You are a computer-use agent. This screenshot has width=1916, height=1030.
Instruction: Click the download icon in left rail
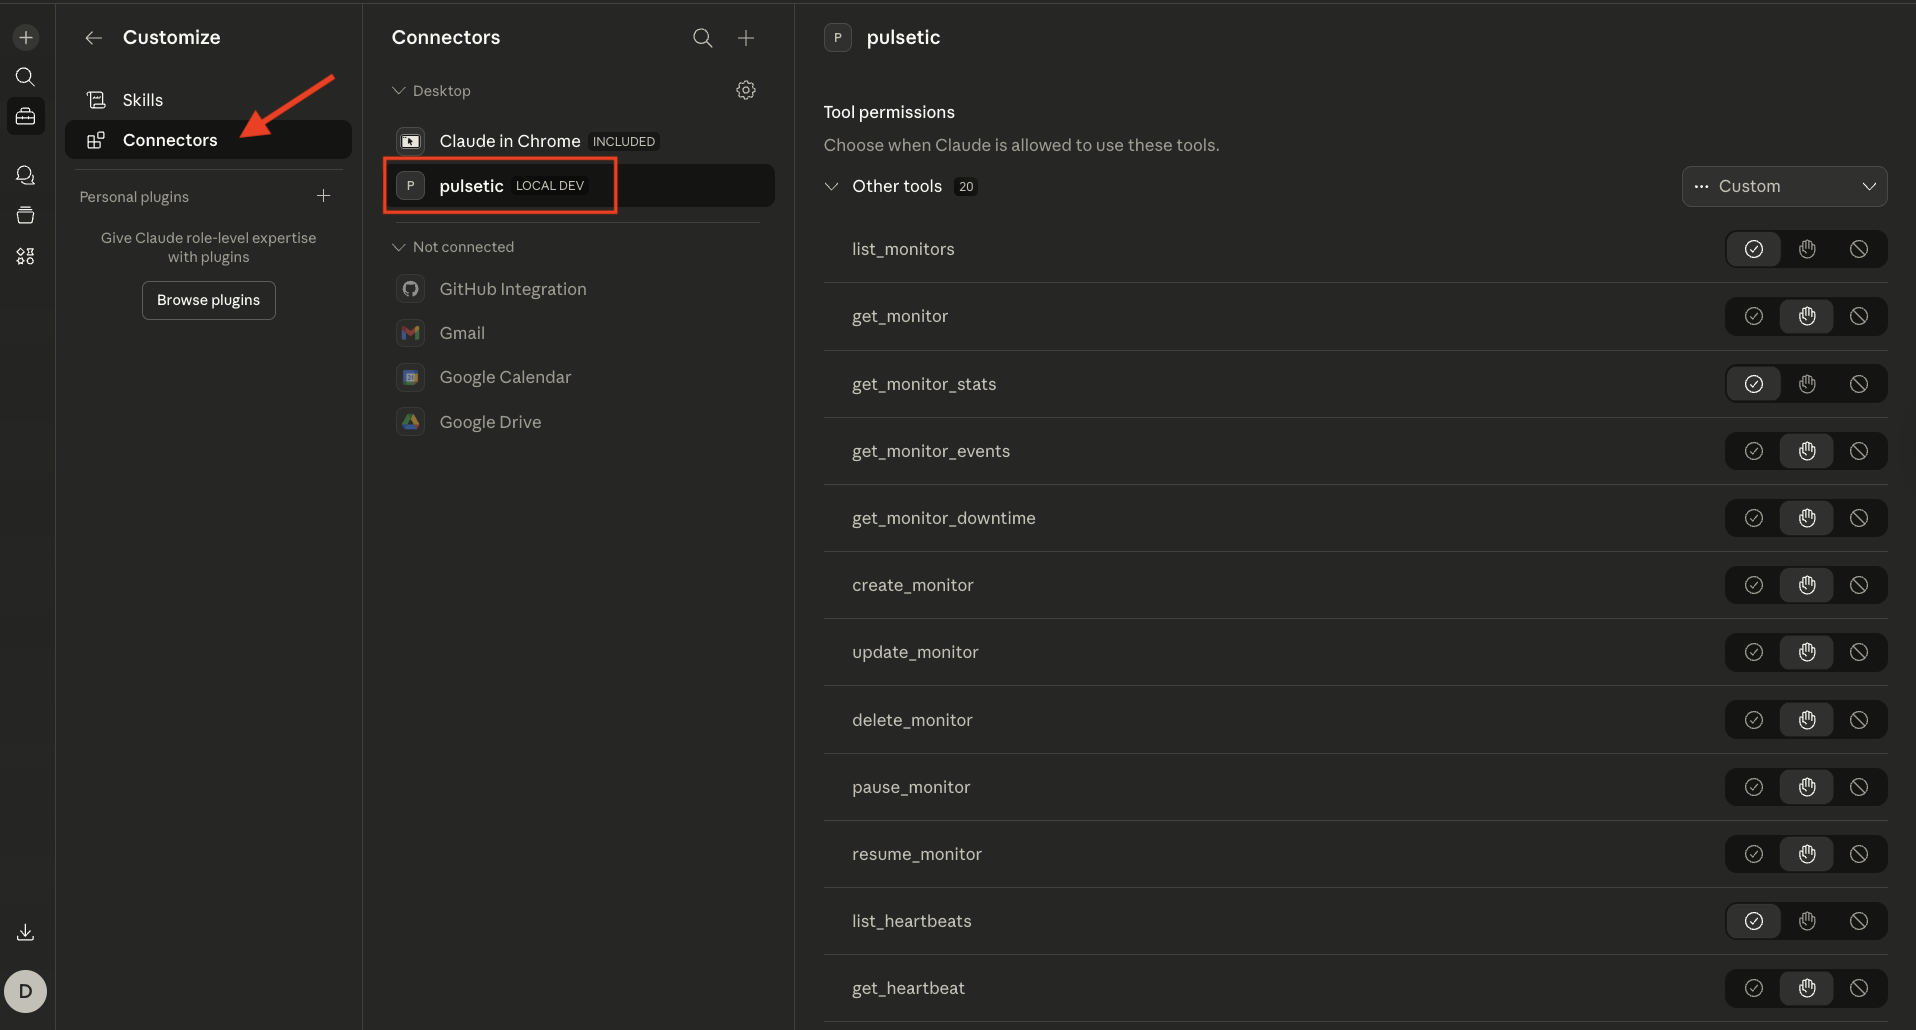click(x=26, y=932)
